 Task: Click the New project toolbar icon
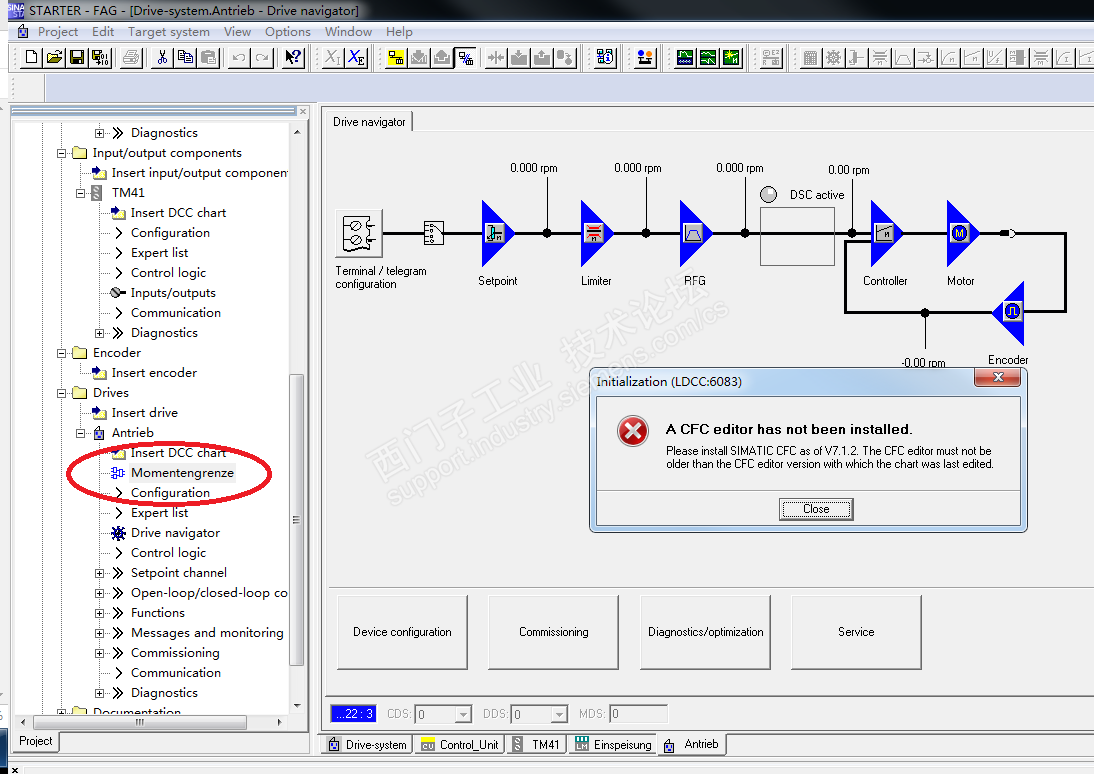pyautogui.click(x=31, y=57)
